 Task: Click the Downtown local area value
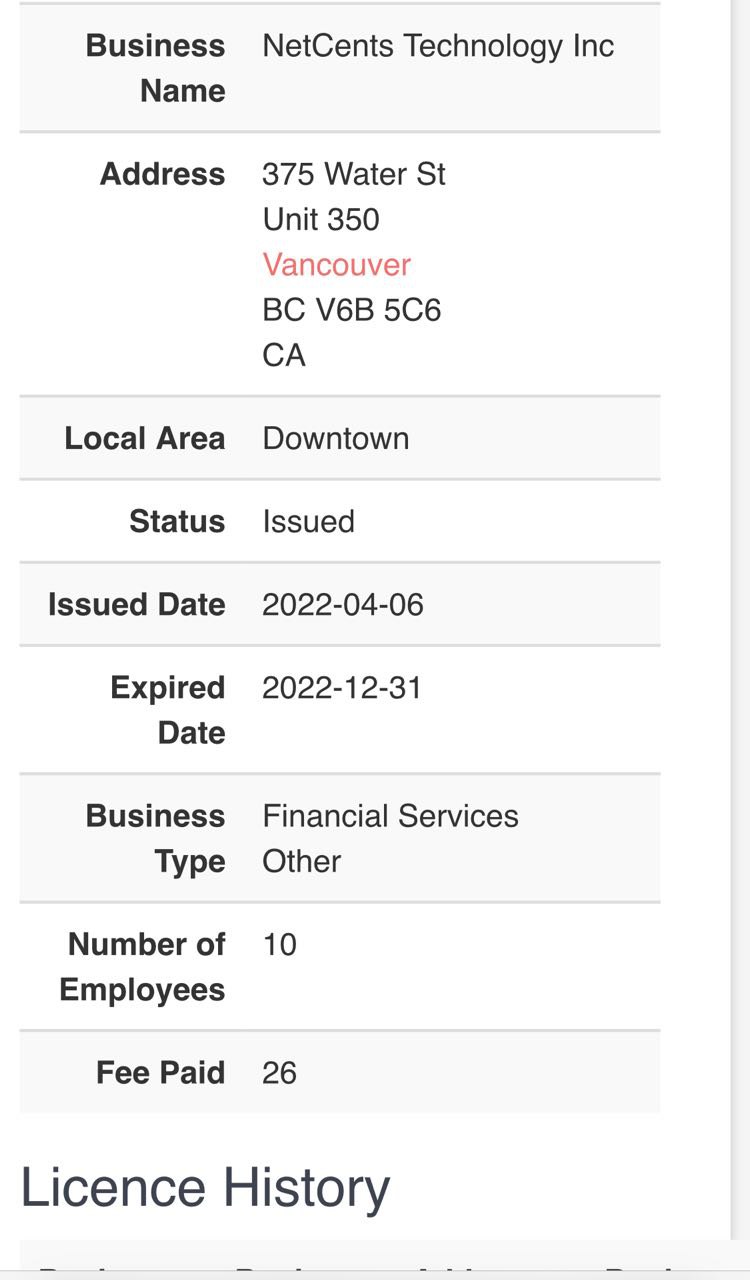click(335, 438)
